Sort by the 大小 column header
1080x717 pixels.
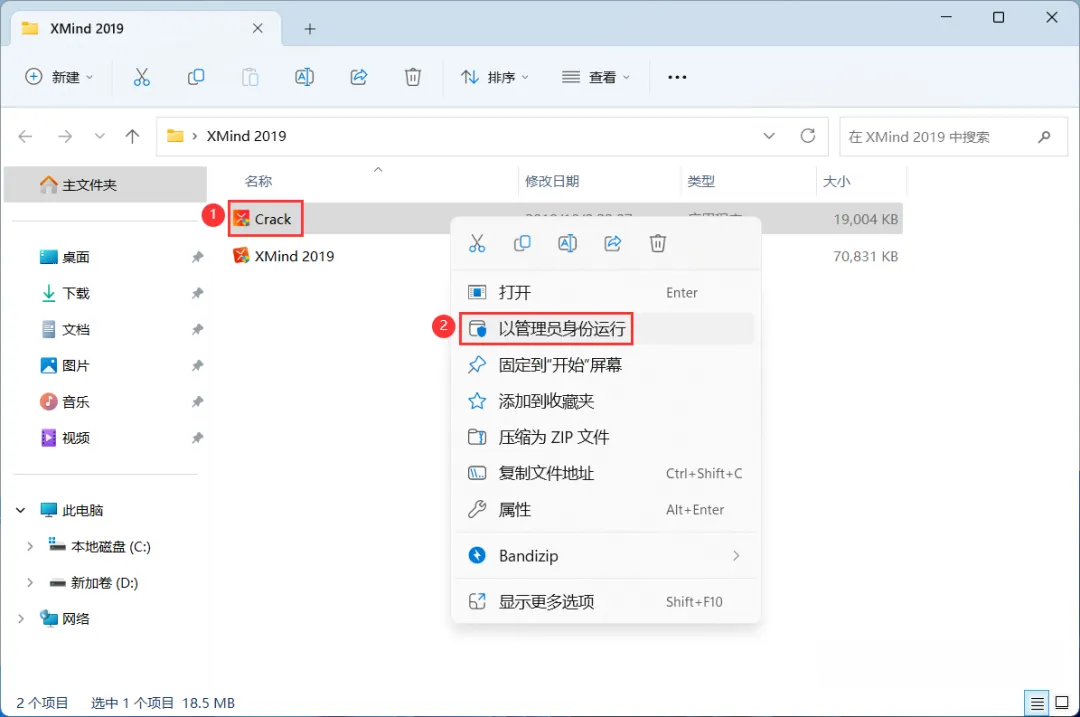[837, 181]
